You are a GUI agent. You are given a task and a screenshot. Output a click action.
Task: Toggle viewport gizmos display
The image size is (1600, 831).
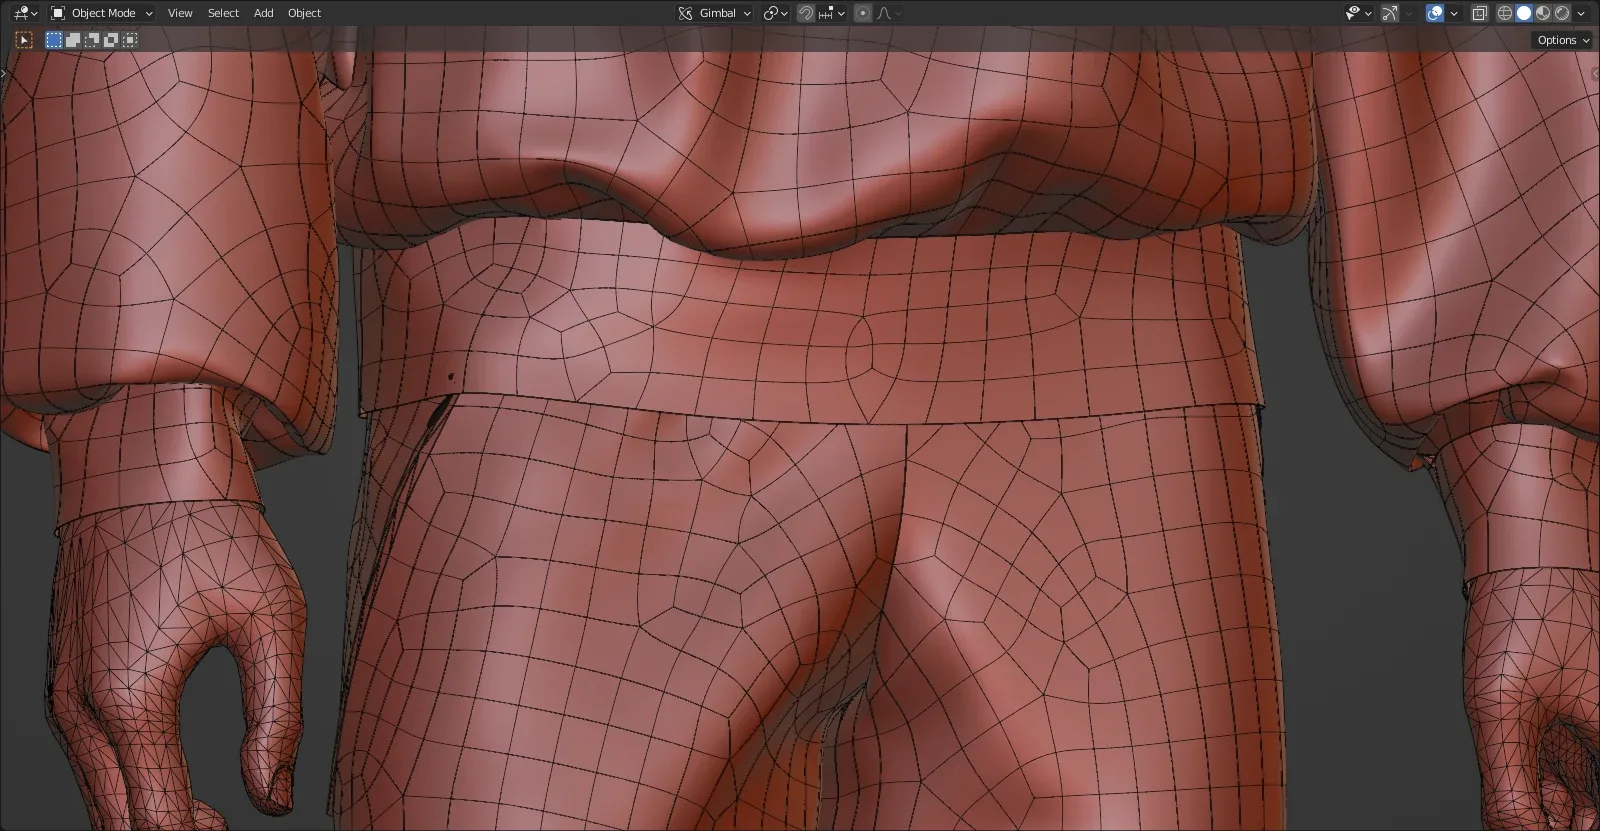tap(1390, 13)
